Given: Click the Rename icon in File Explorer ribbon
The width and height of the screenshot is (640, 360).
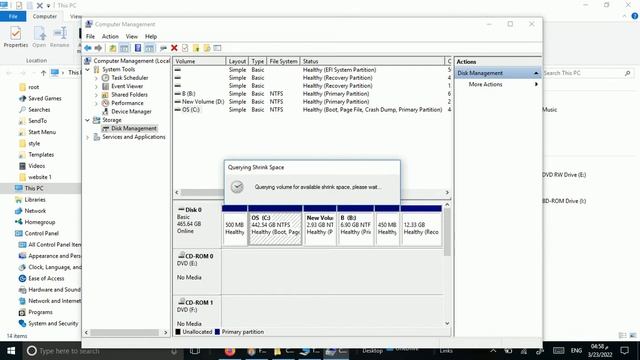Looking at the screenshot, I should click(60, 33).
